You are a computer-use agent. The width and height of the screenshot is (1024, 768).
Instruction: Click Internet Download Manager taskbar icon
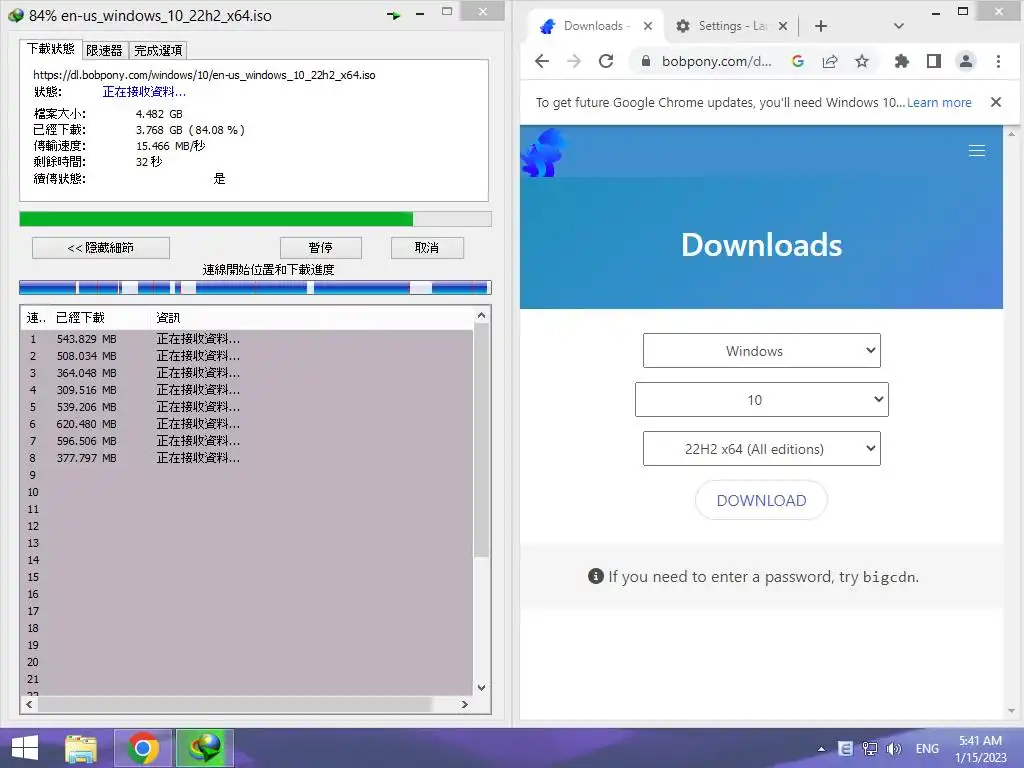(204, 748)
